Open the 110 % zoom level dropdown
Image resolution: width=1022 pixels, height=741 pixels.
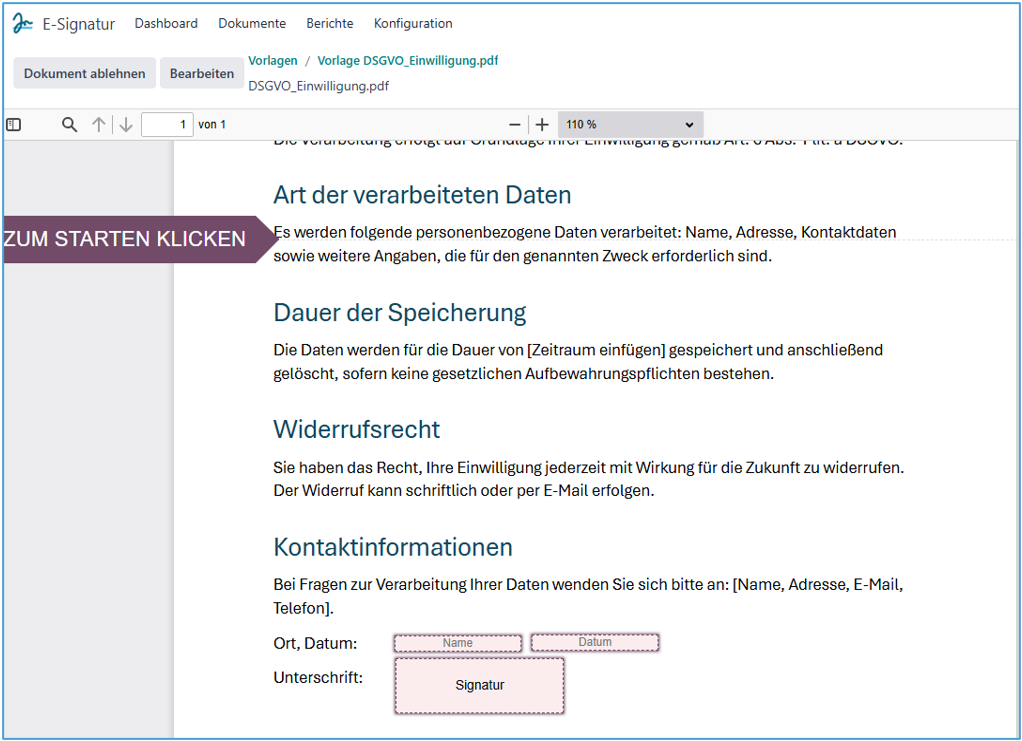coord(630,125)
